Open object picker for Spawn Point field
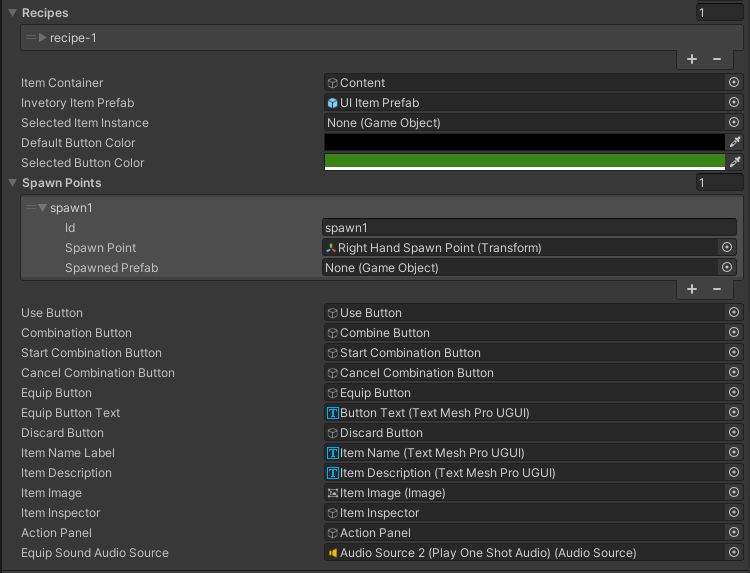Image resolution: width=750 pixels, height=573 pixels. (727, 247)
